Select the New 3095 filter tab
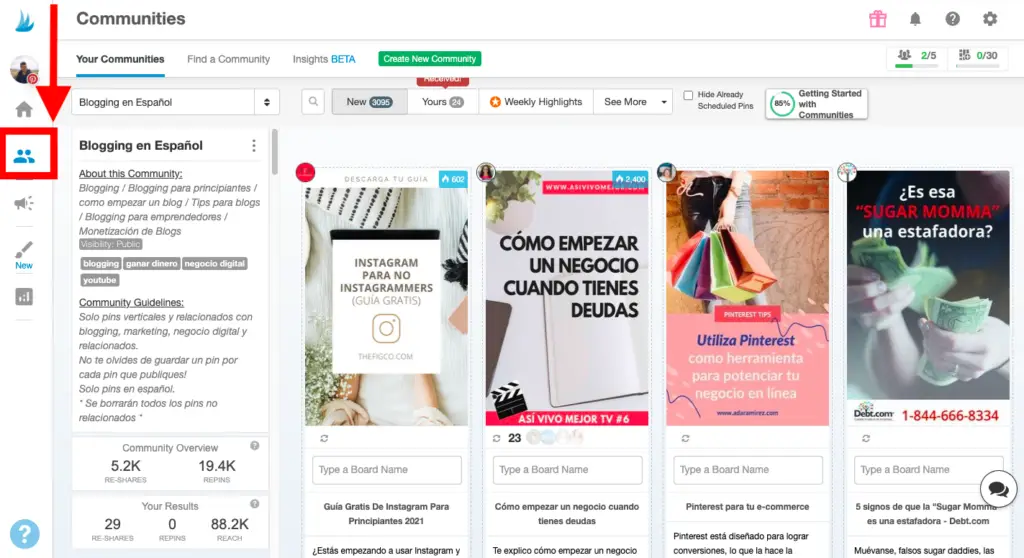This screenshot has width=1024, height=558. click(x=370, y=102)
